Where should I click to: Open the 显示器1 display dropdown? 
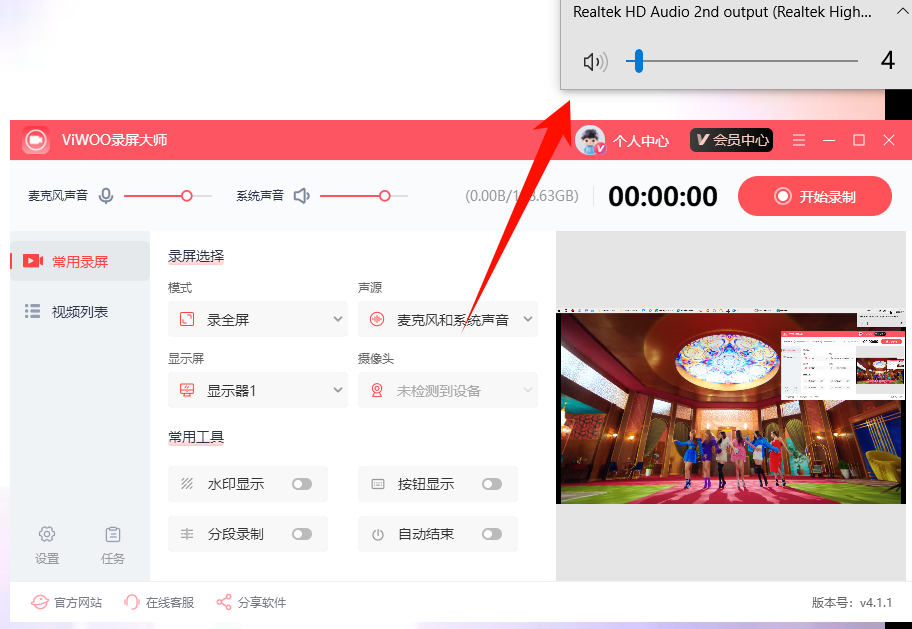click(x=258, y=390)
